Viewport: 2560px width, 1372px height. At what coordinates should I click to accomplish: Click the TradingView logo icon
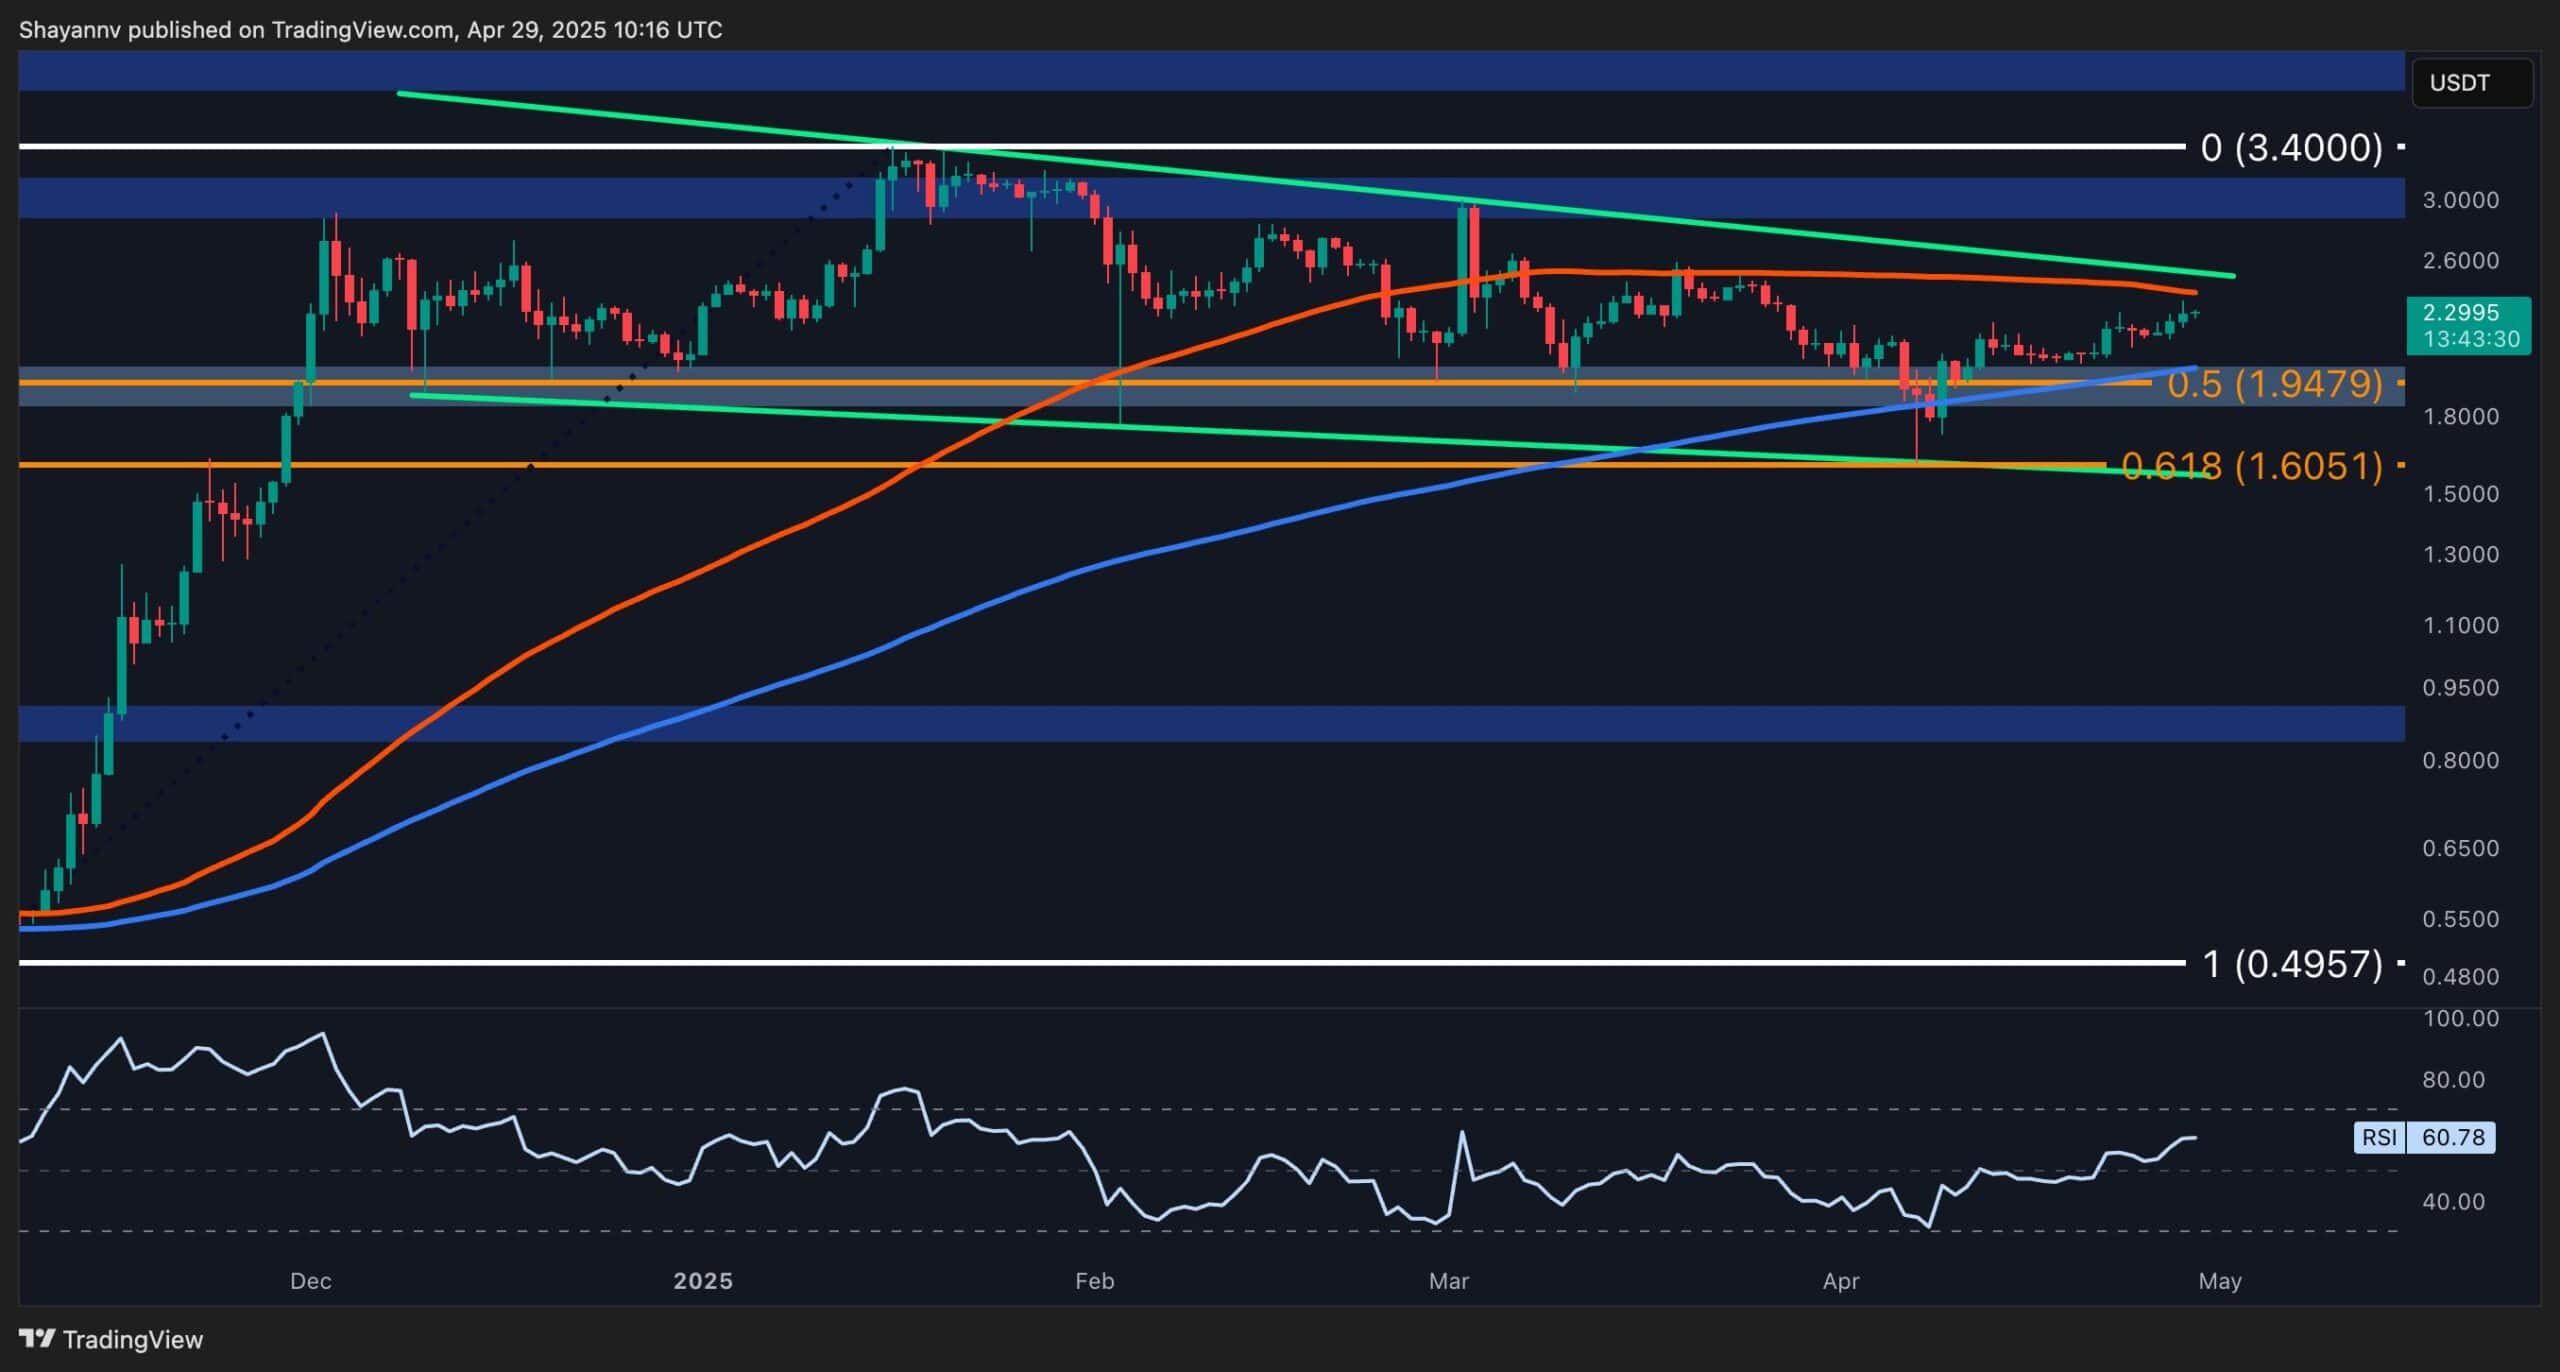pyautogui.click(x=38, y=1339)
